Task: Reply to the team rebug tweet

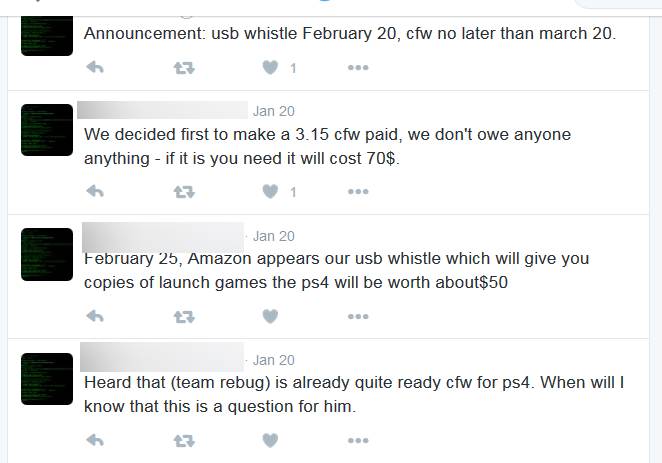Action: 95,440
